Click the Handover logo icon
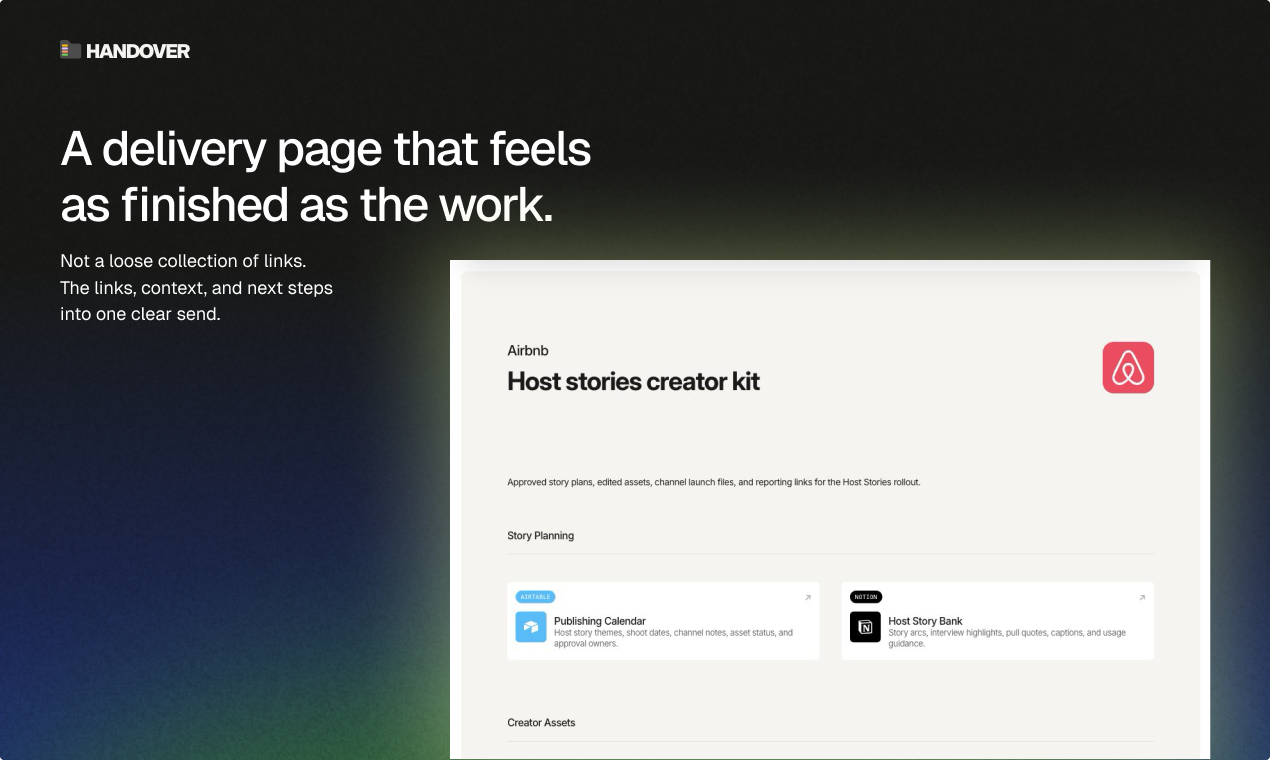Screen dimensions: 1270x760 (70, 49)
